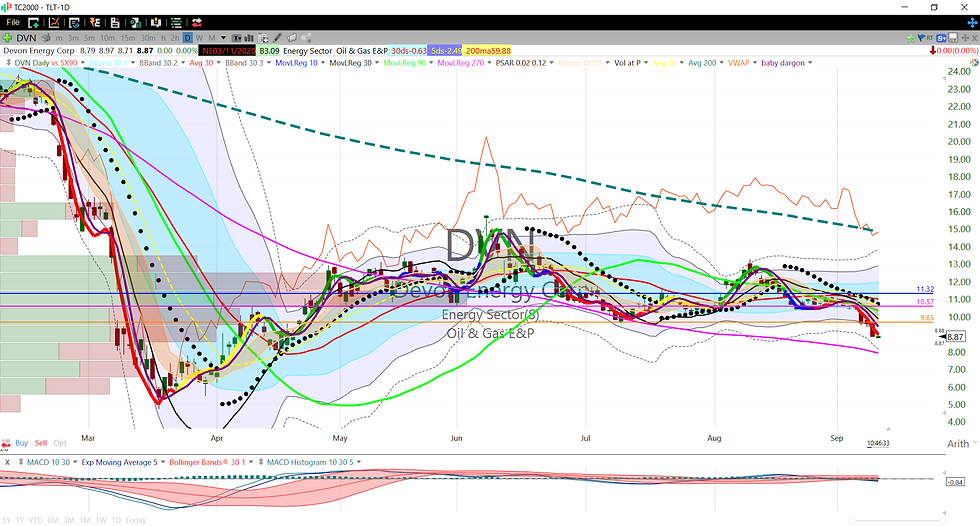Click the 8.87 current price marker on axis

956,337
